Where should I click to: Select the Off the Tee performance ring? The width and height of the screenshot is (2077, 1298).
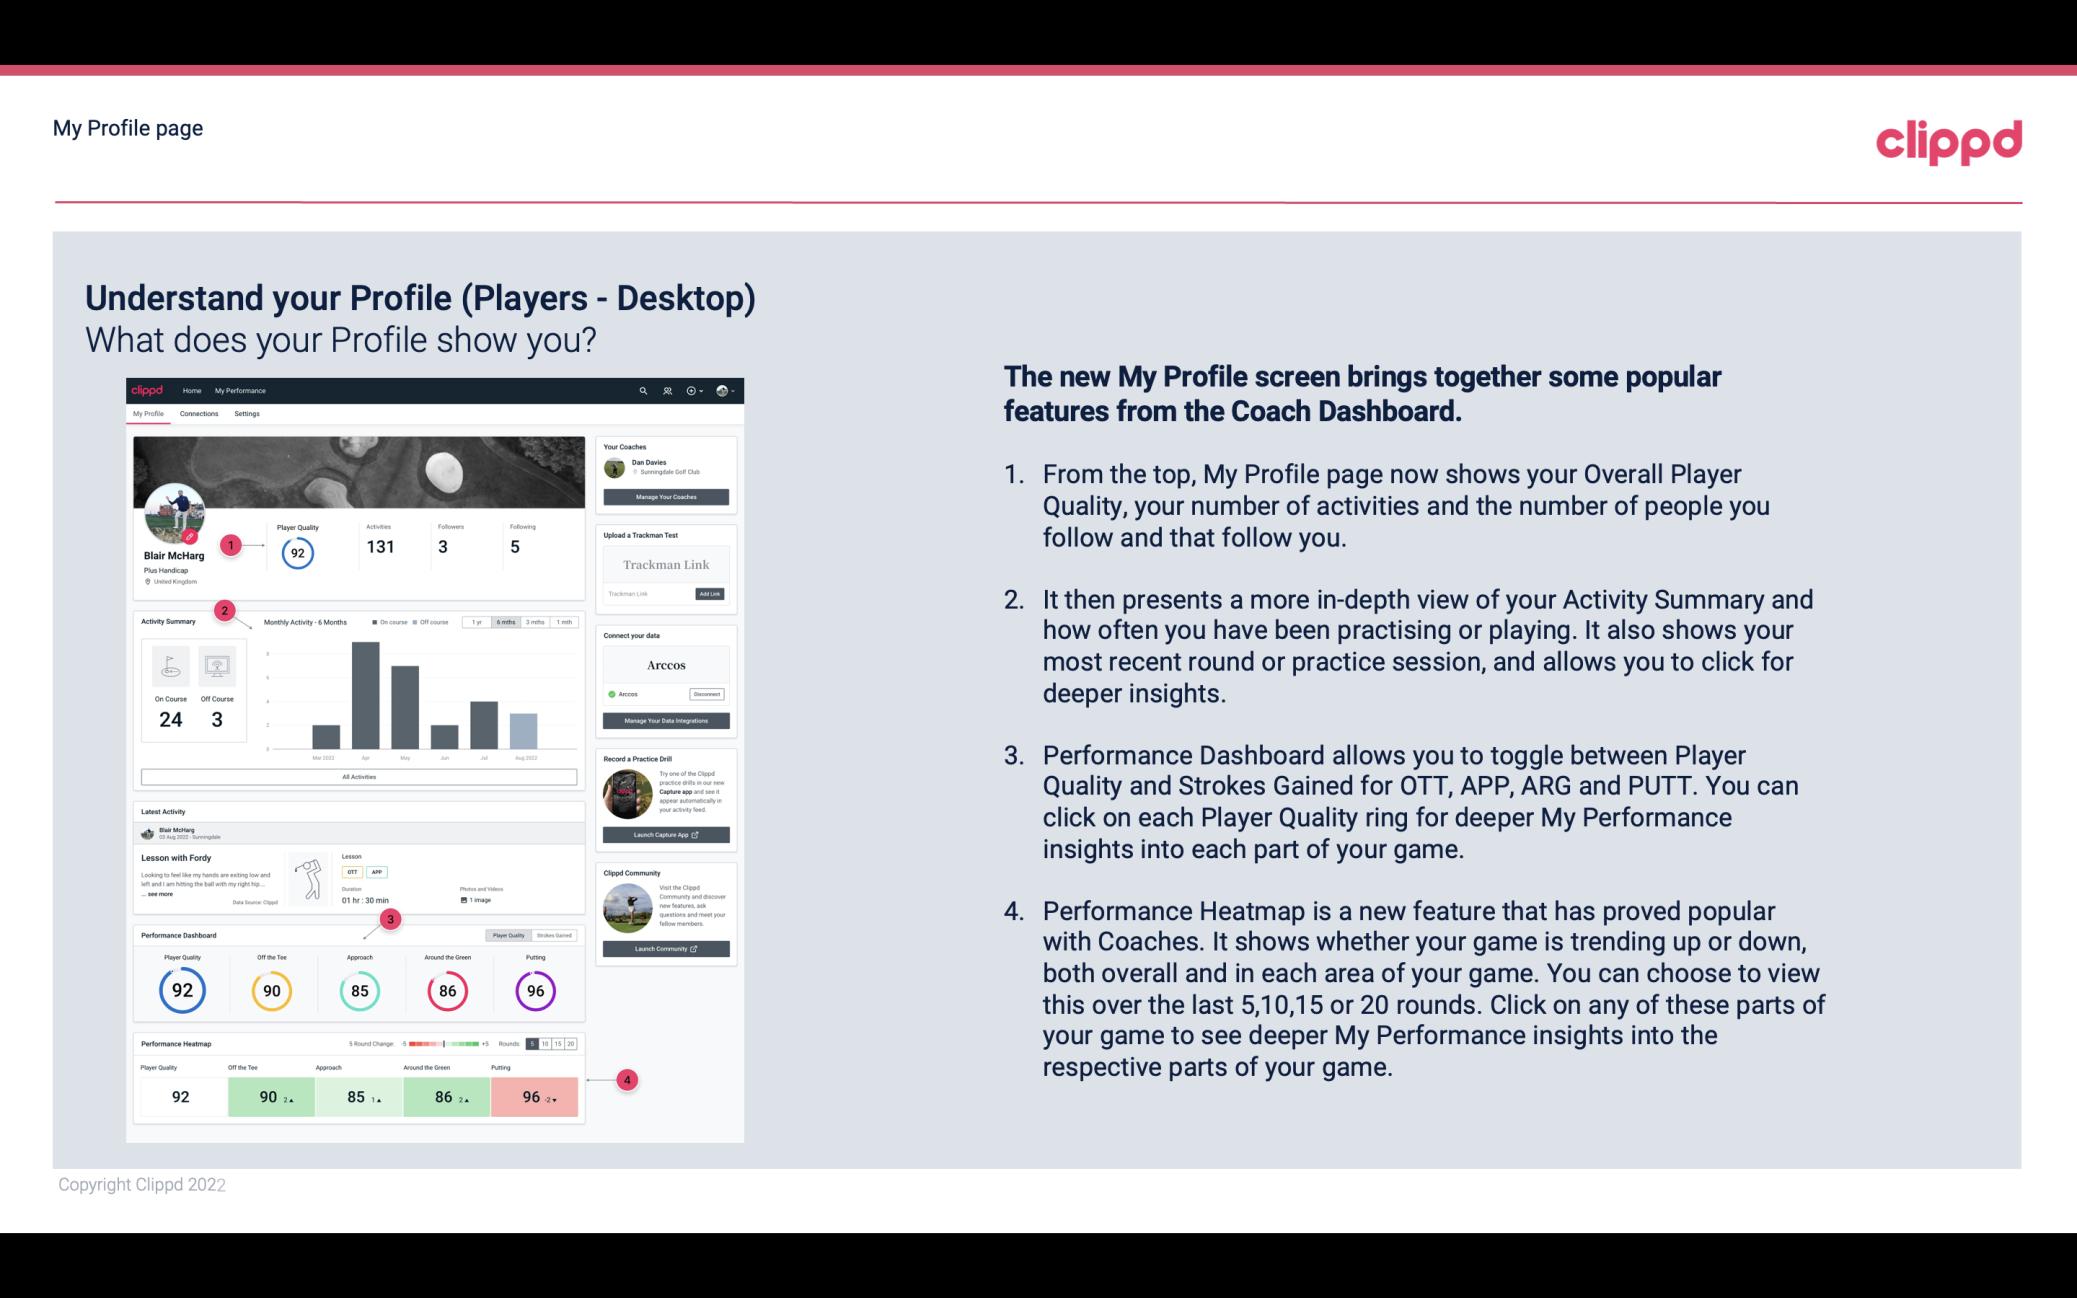tap(269, 990)
